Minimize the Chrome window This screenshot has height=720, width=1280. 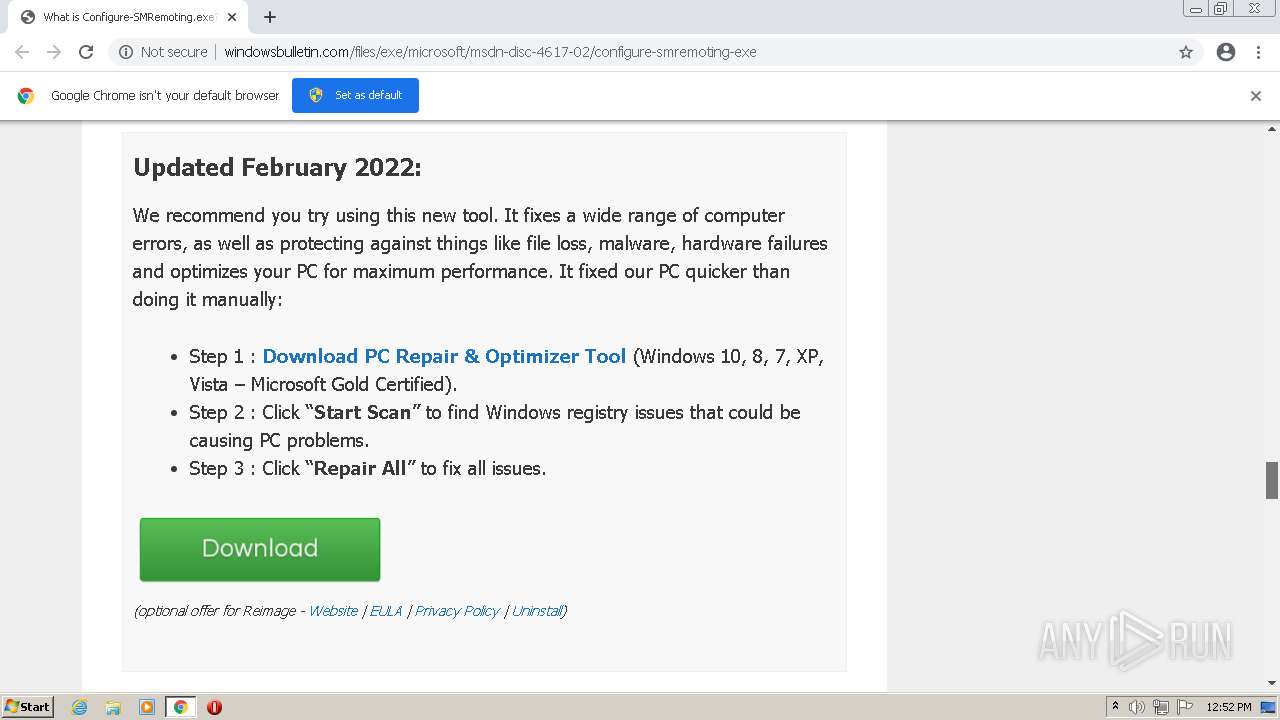(1196, 9)
